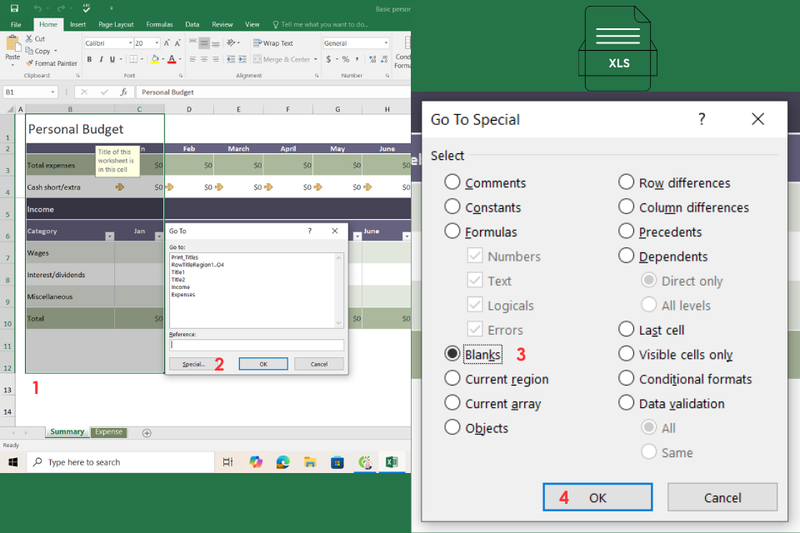Click the Redo arrow icon
The height and width of the screenshot is (533, 800).
61,8
